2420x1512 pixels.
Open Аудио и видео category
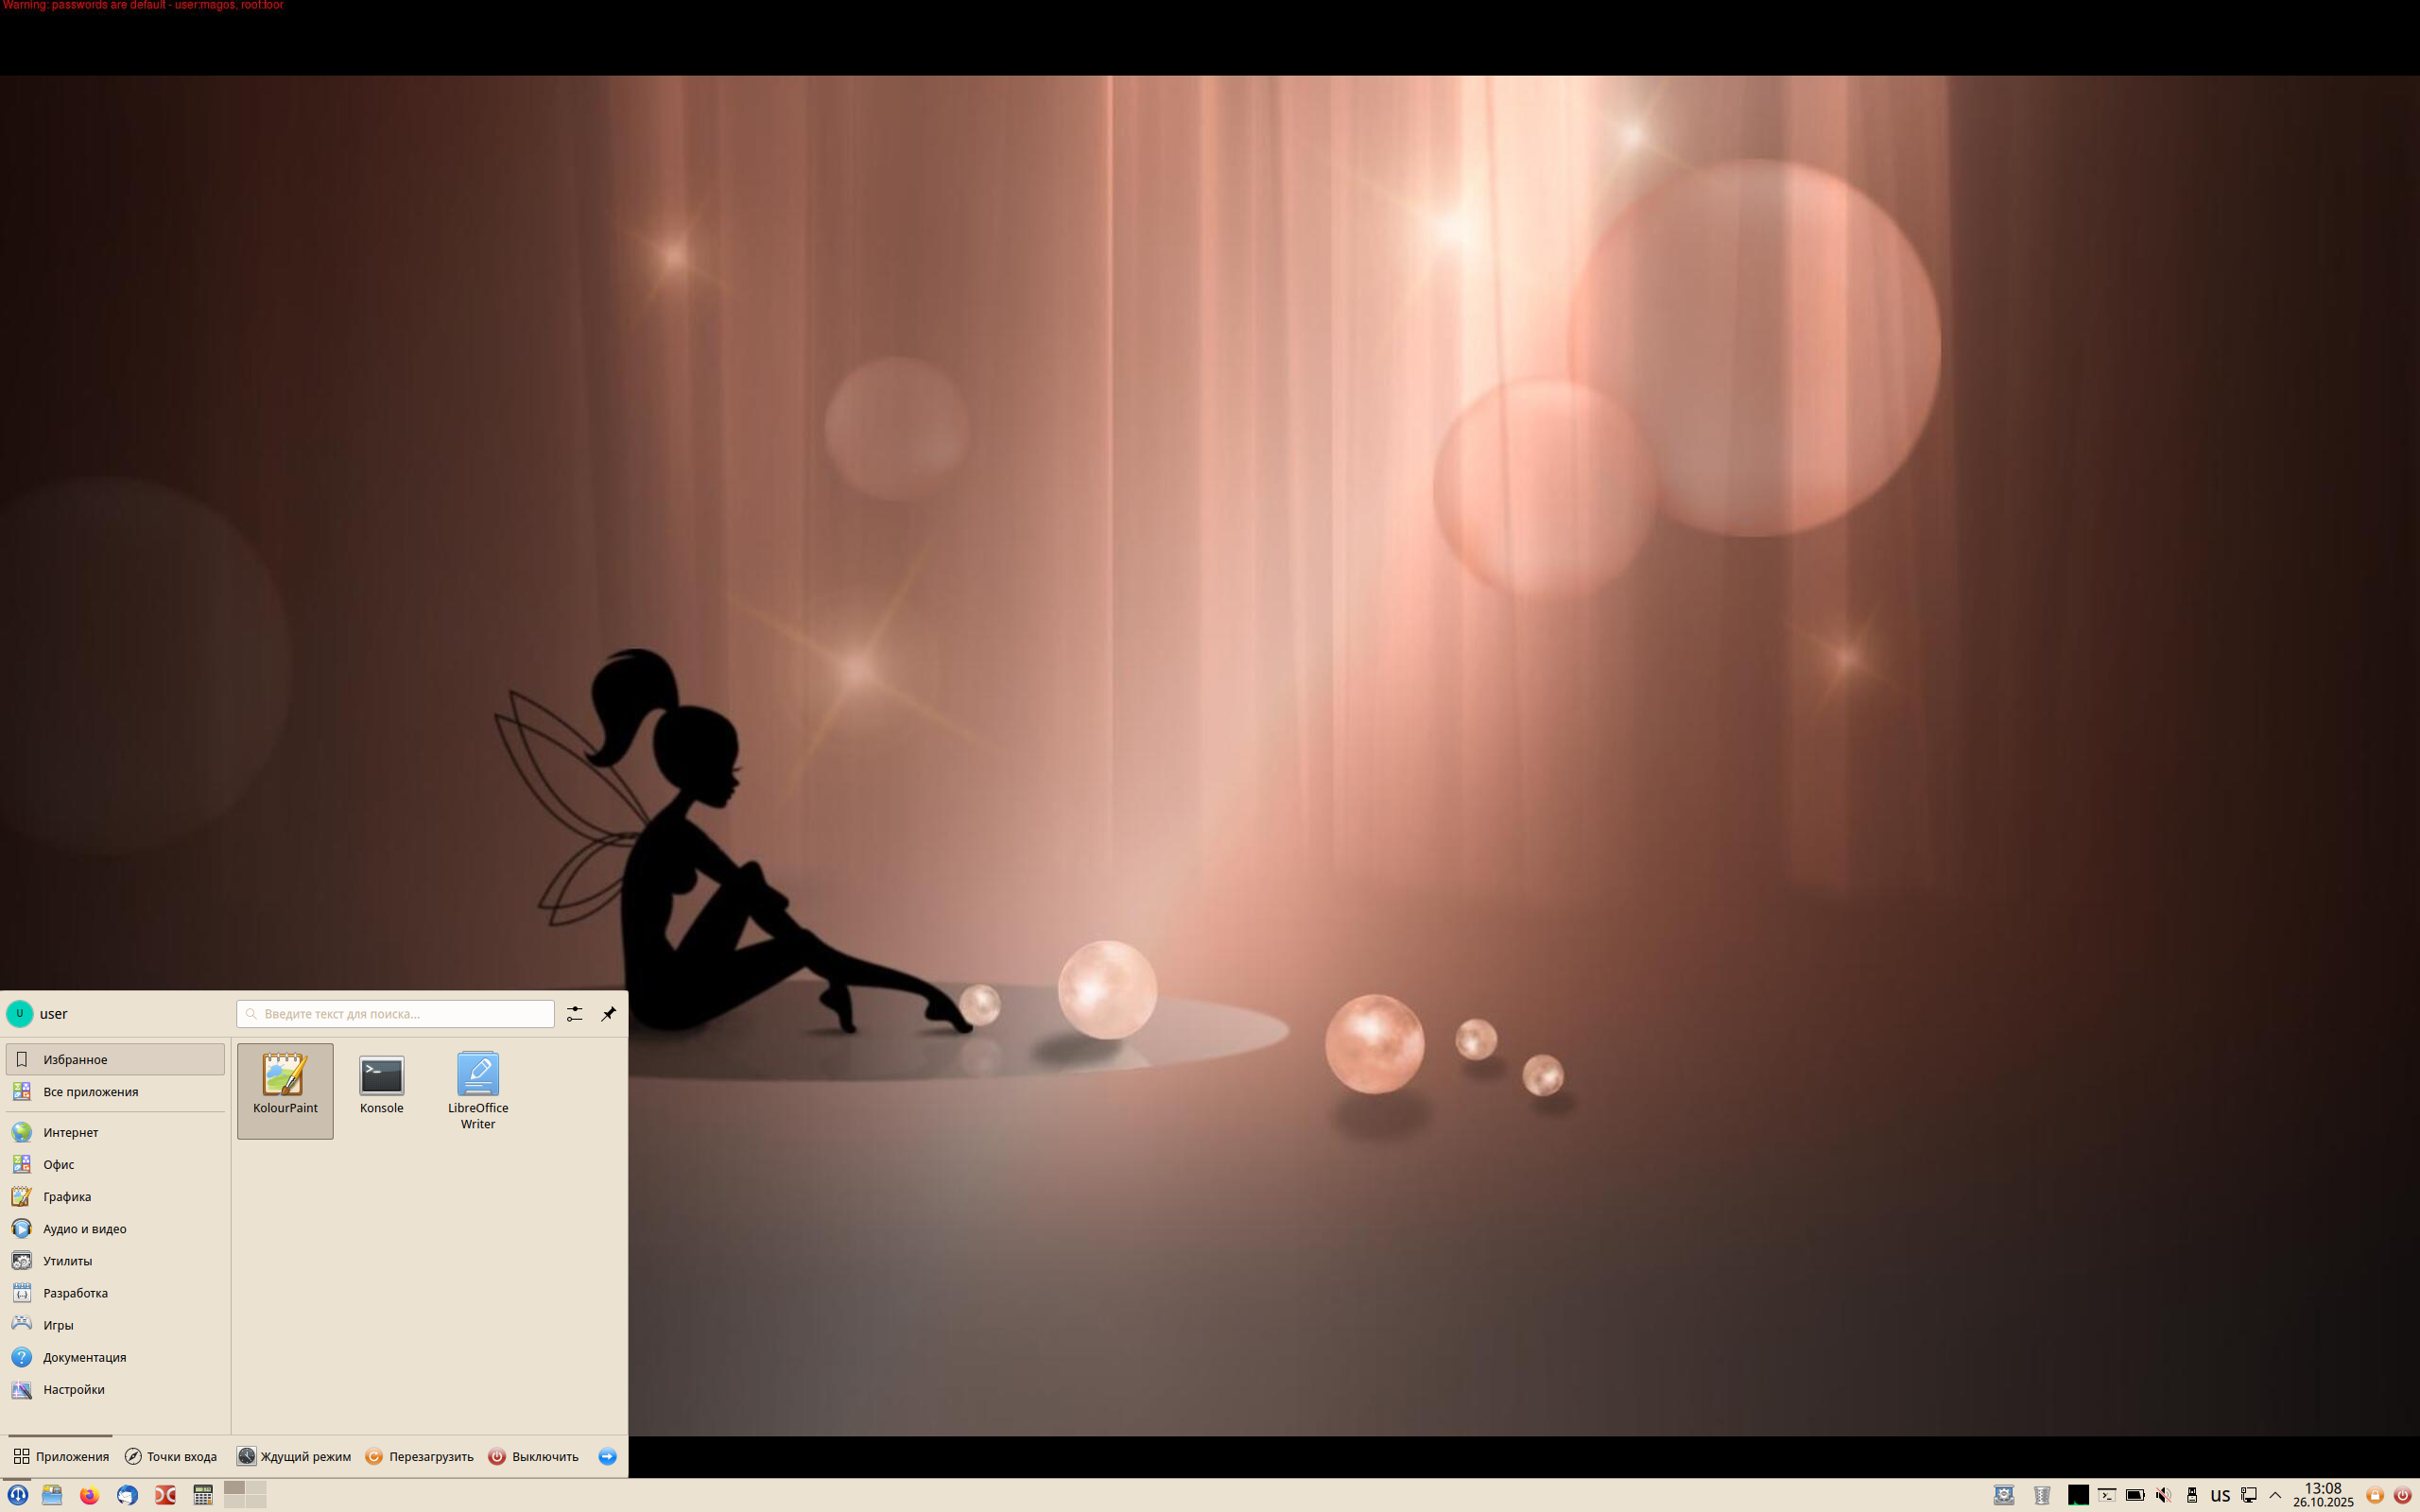tap(115, 1228)
